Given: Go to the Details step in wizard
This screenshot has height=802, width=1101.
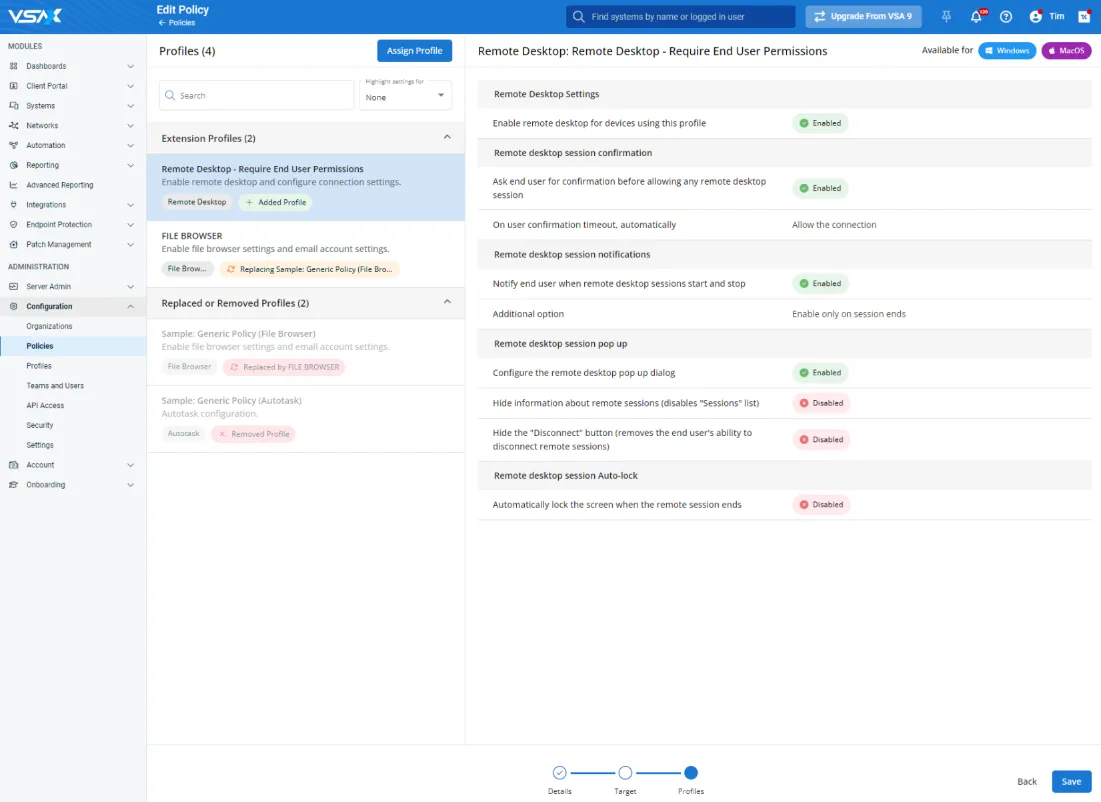Looking at the screenshot, I should point(560,773).
